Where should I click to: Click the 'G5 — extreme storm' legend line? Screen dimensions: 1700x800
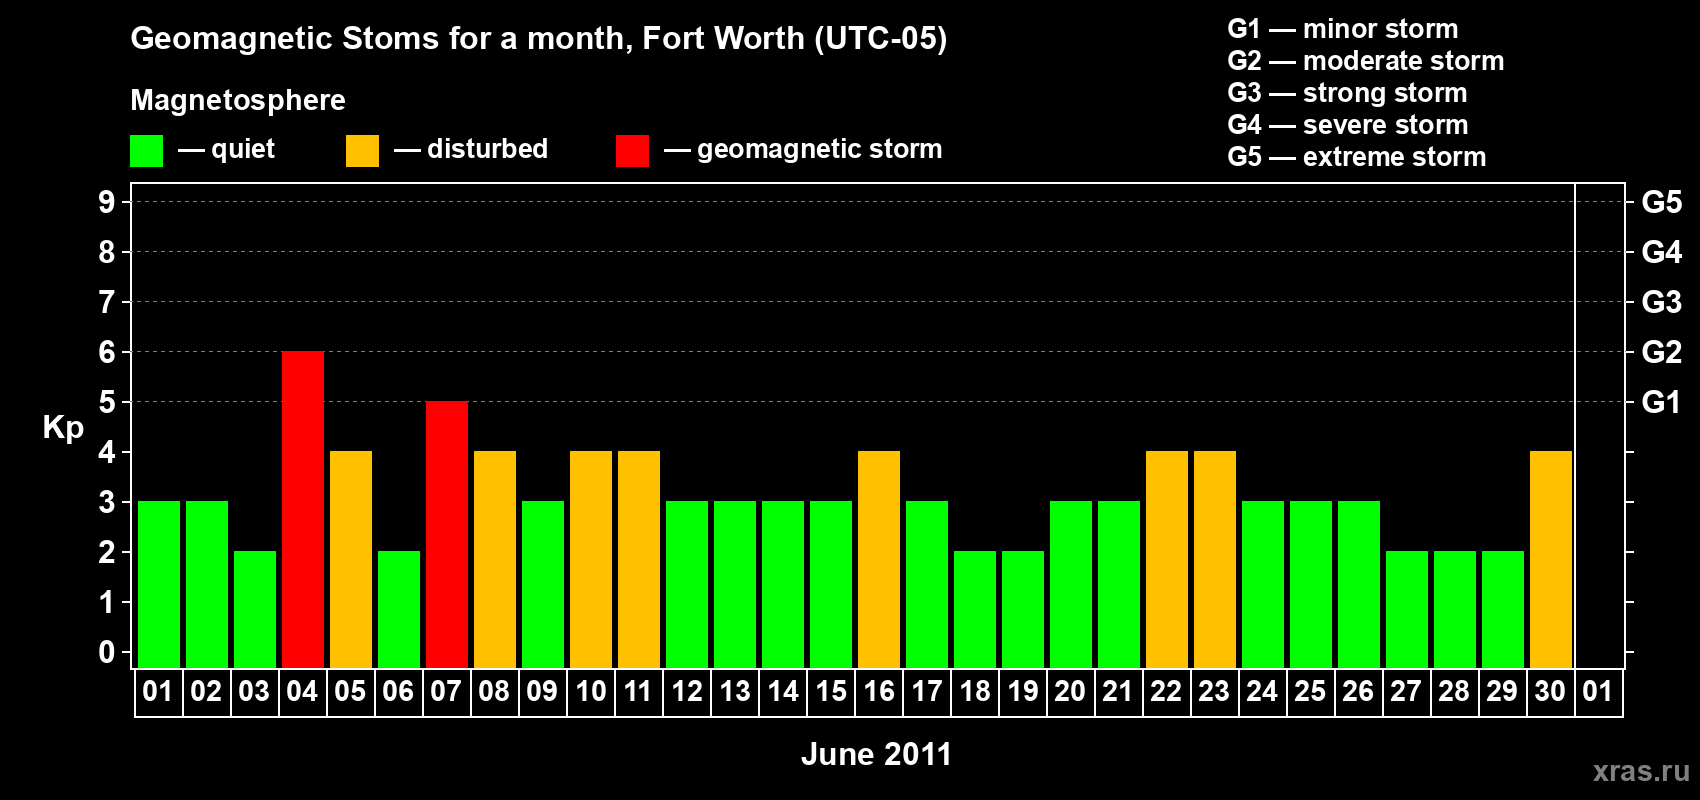click(x=1357, y=157)
